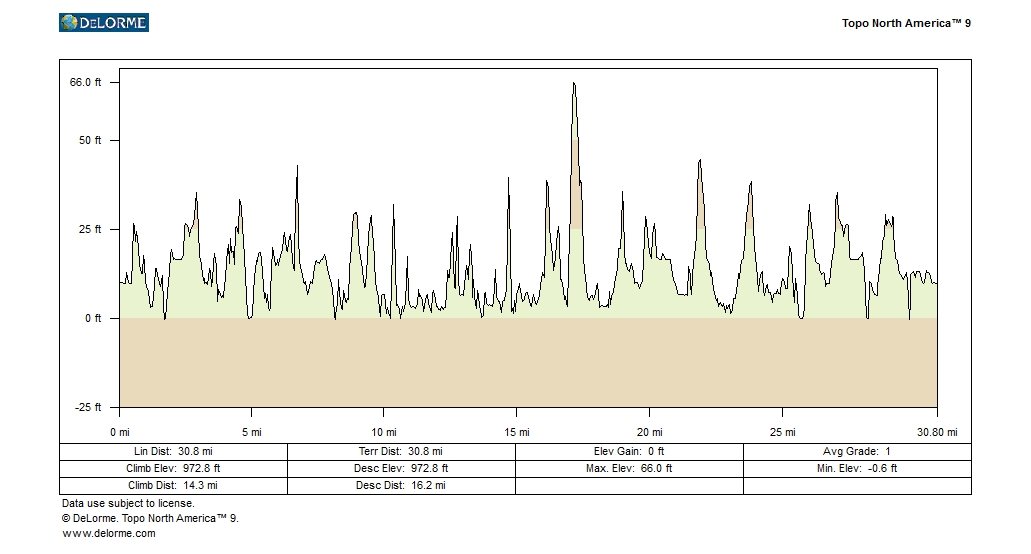Click the DeLorme logo in the header
The width and height of the screenshot is (1031, 554).
click(x=104, y=22)
